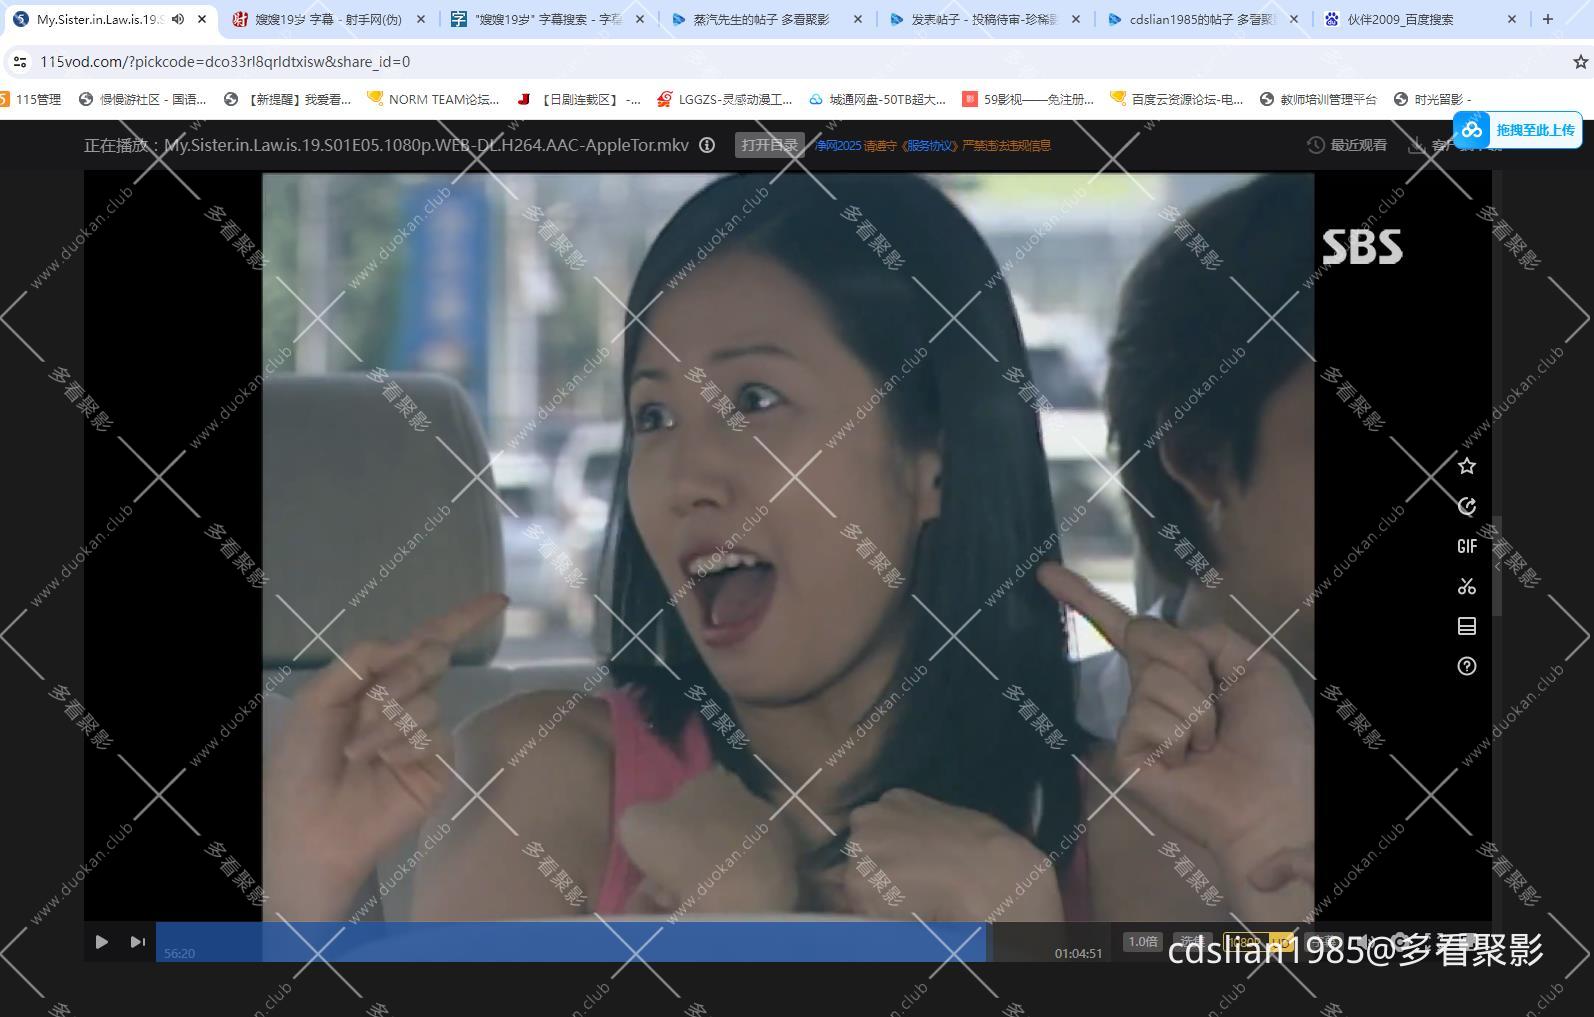1594x1017 pixels.
Task: Open the 1080P quality selector
Action: click(1243, 942)
